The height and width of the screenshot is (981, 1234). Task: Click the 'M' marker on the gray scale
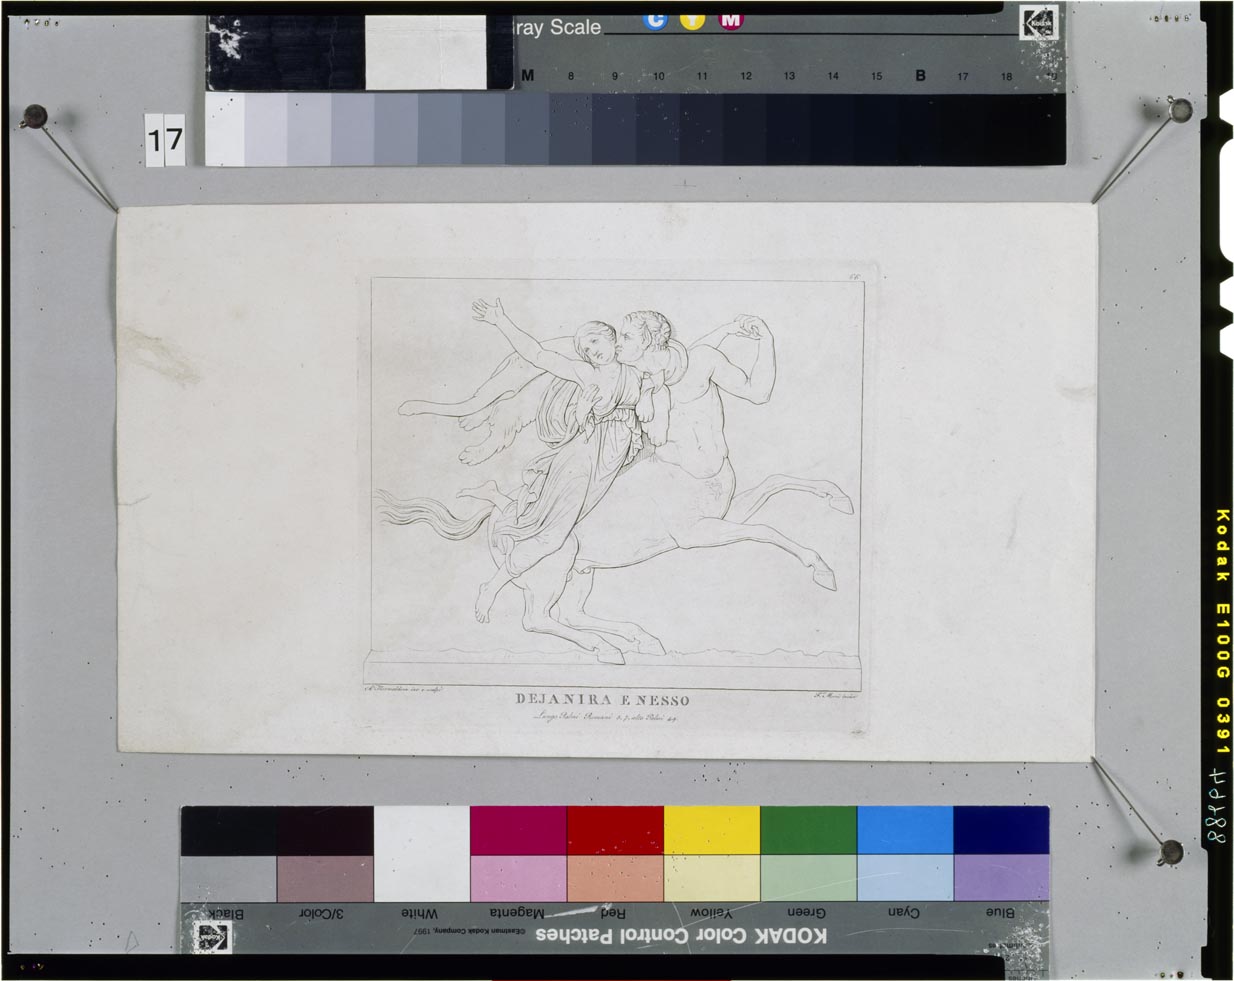click(528, 75)
